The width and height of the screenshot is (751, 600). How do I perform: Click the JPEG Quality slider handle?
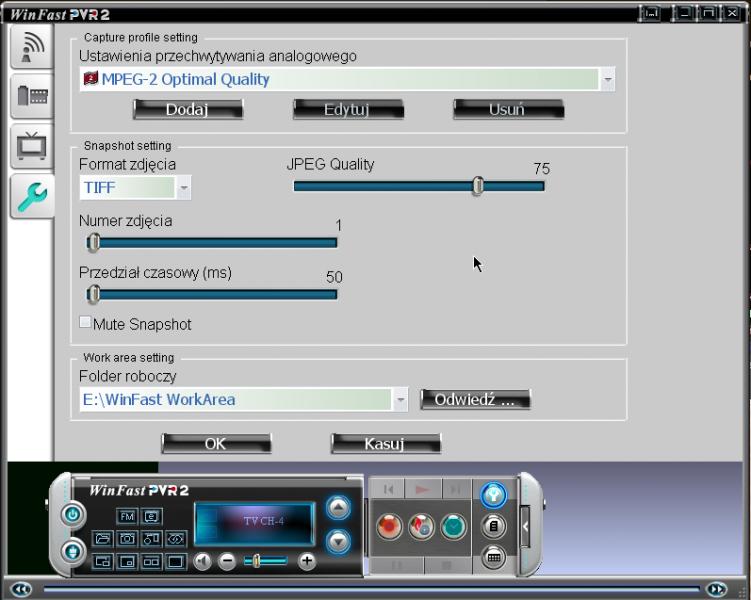[x=477, y=186]
